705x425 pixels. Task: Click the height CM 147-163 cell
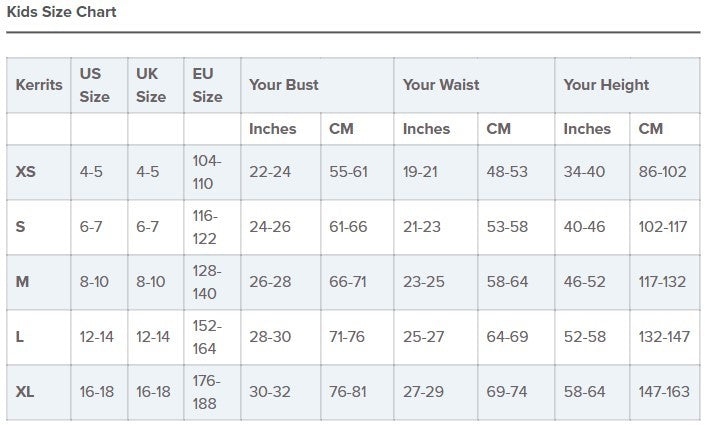pos(663,392)
